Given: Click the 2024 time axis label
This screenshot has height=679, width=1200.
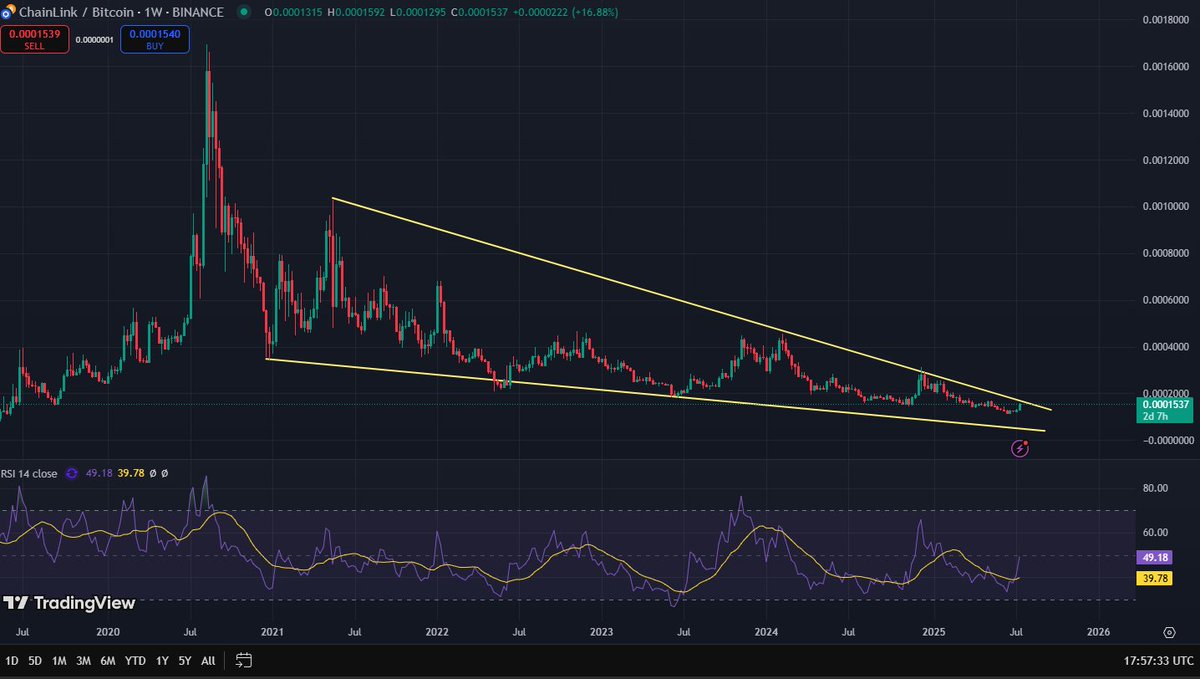Looking at the screenshot, I should pyautogui.click(x=767, y=632).
